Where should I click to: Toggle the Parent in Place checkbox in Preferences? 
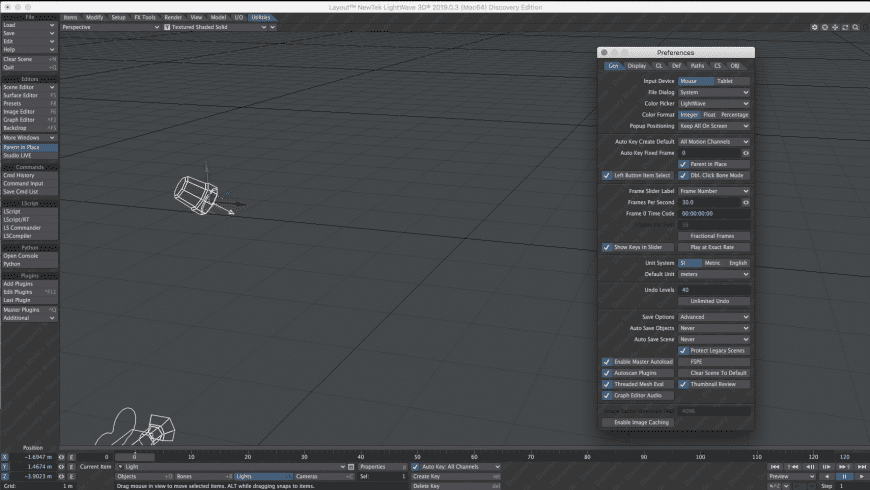684,164
